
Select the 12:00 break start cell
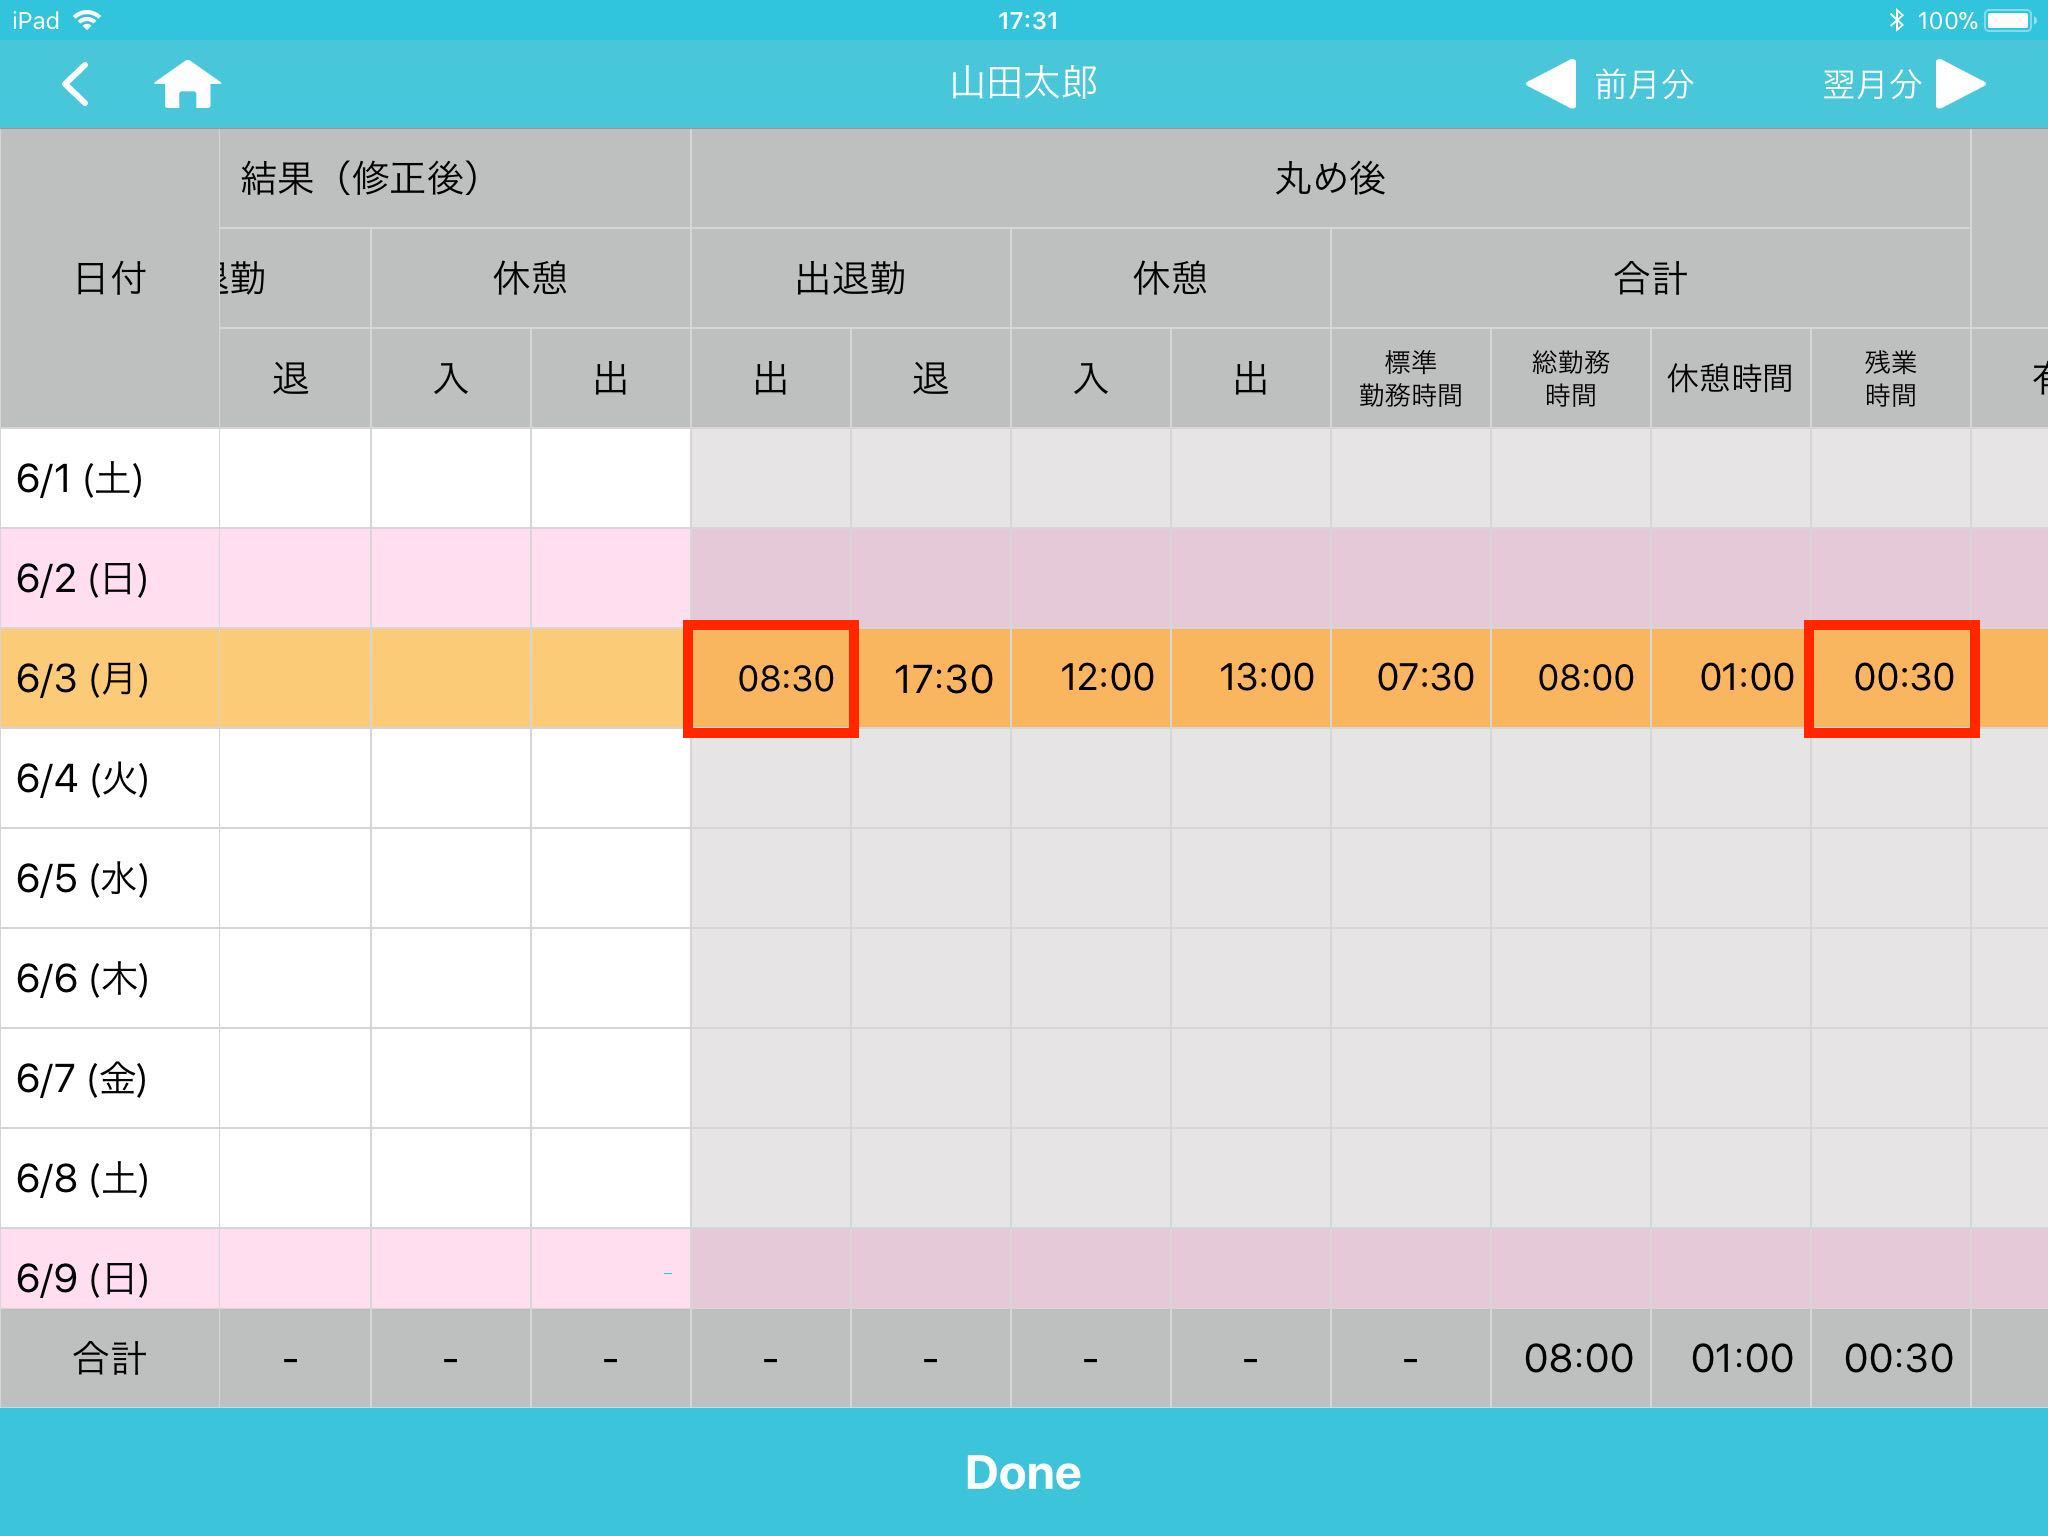(1091, 679)
